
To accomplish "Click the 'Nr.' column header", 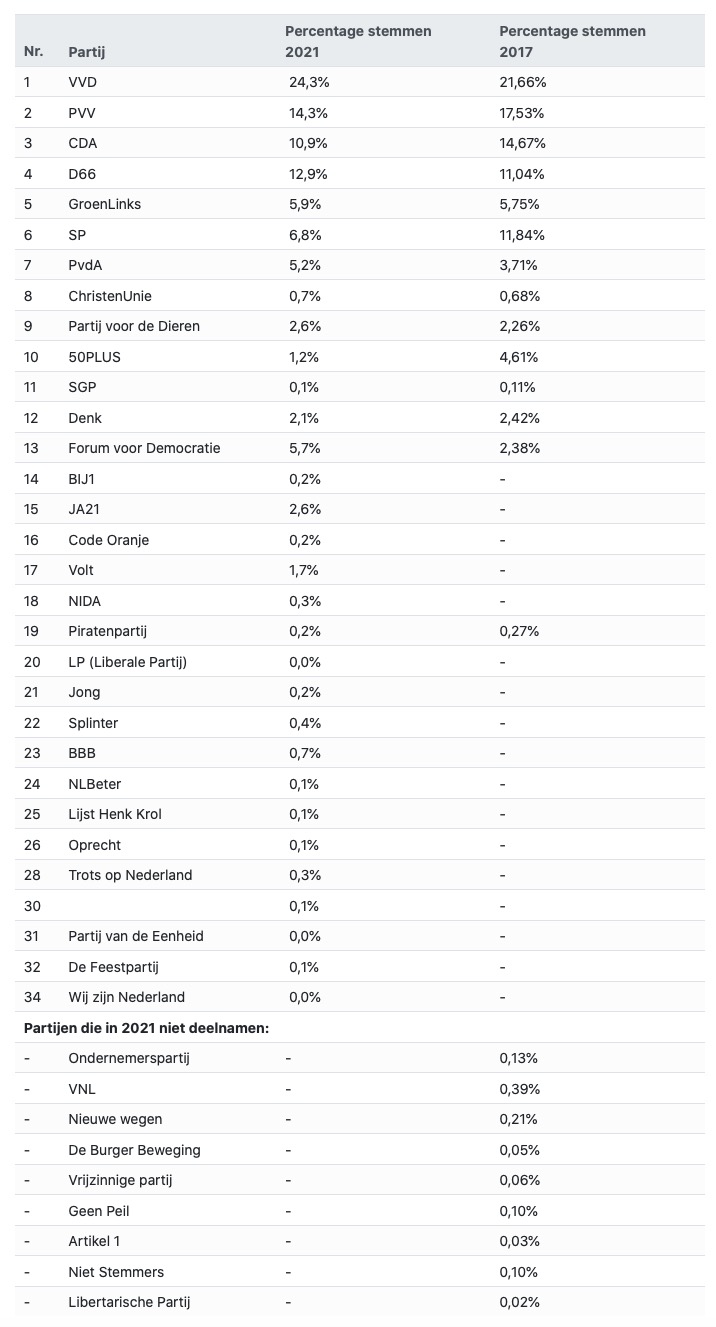I will [34, 51].
